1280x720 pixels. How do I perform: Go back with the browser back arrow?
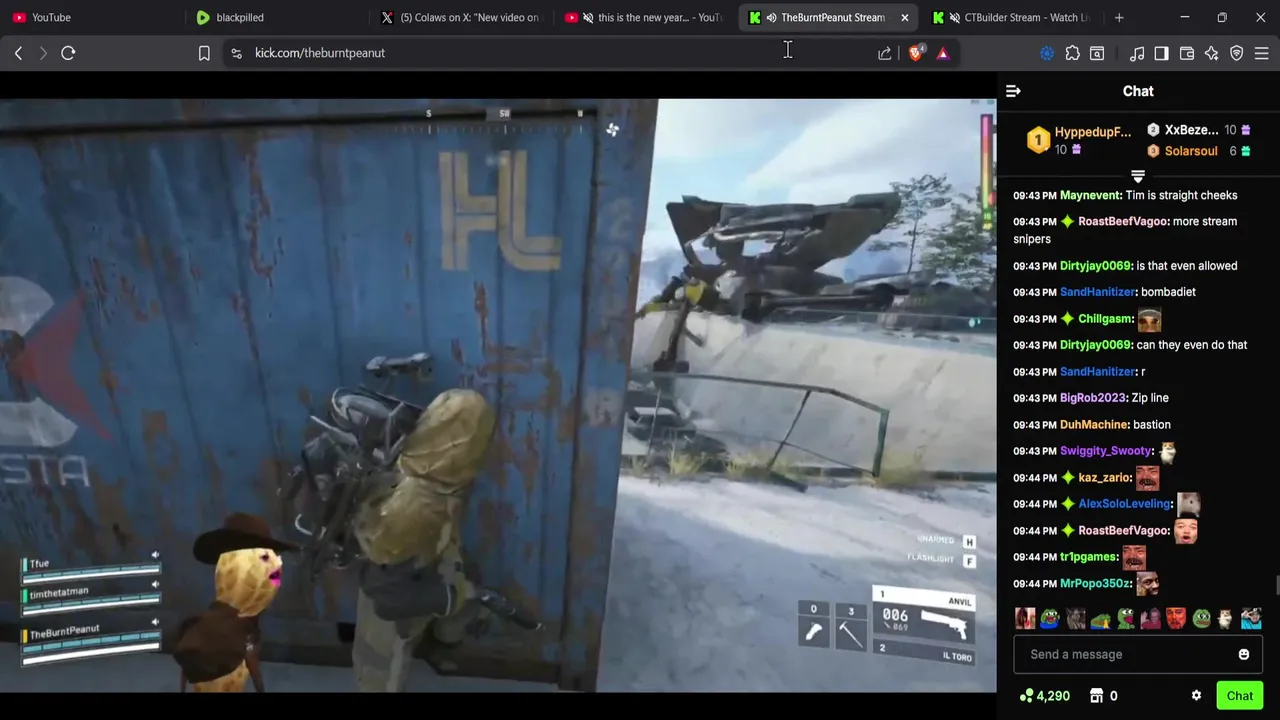coord(18,53)
